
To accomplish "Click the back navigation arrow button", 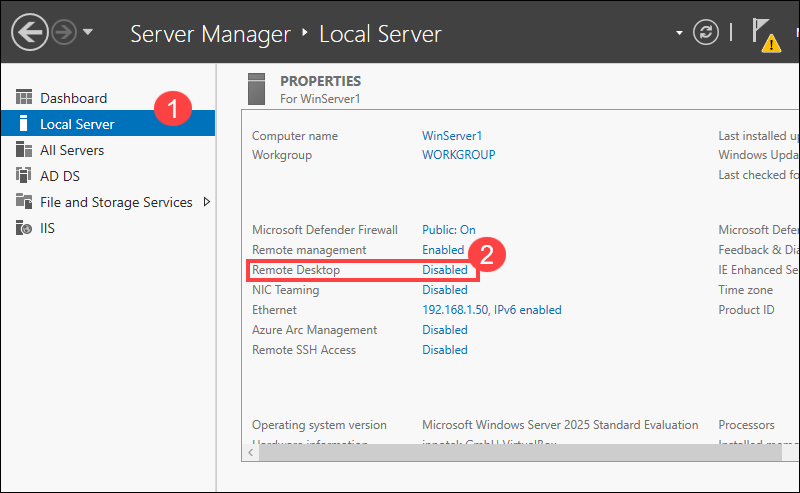I will pos(30,32).
